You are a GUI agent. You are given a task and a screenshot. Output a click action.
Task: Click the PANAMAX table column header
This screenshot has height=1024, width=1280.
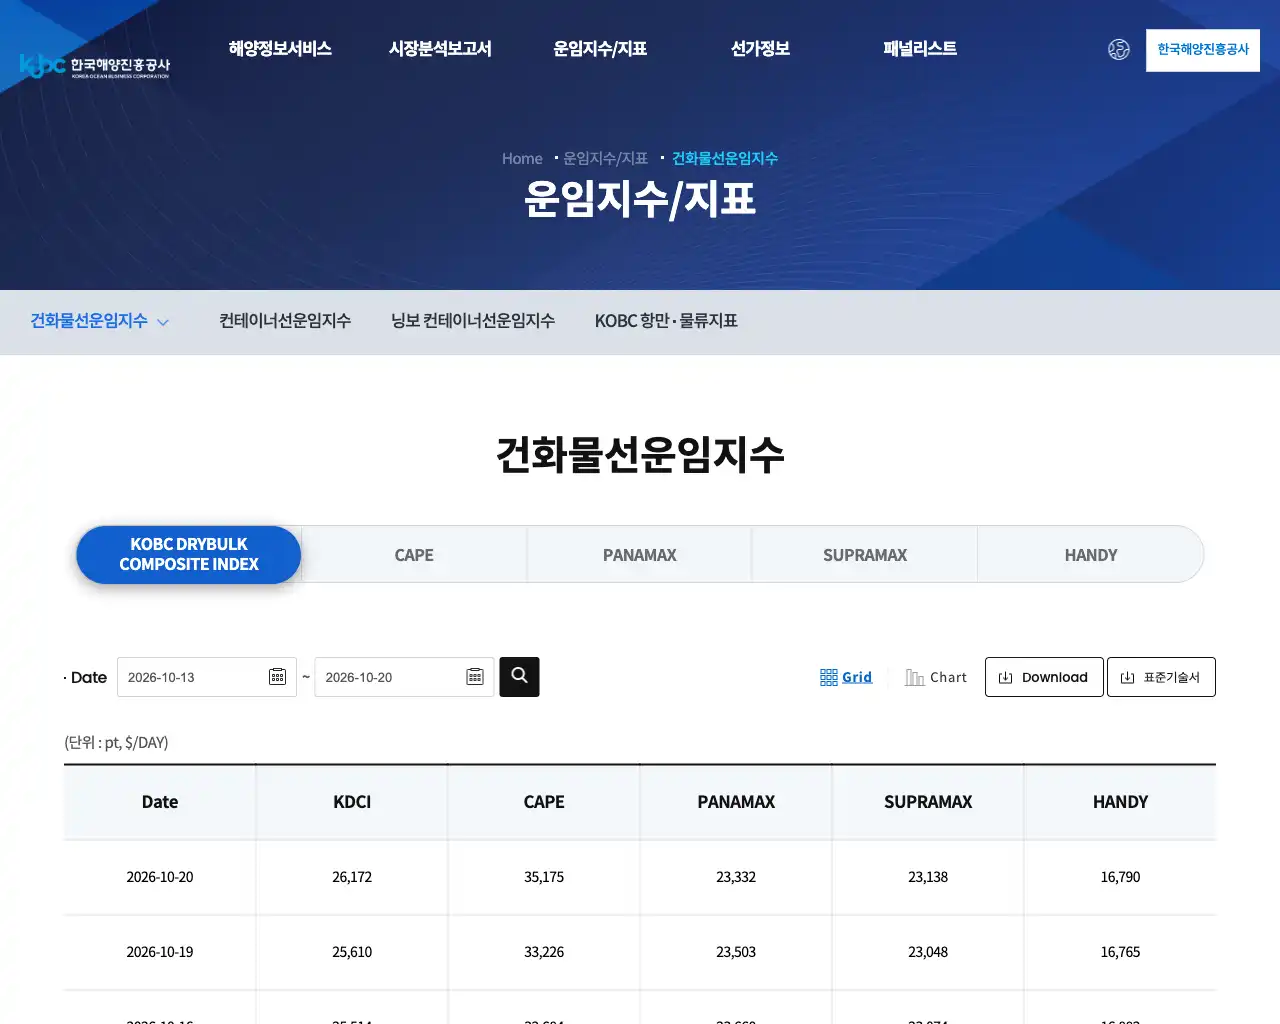(736, 802)
